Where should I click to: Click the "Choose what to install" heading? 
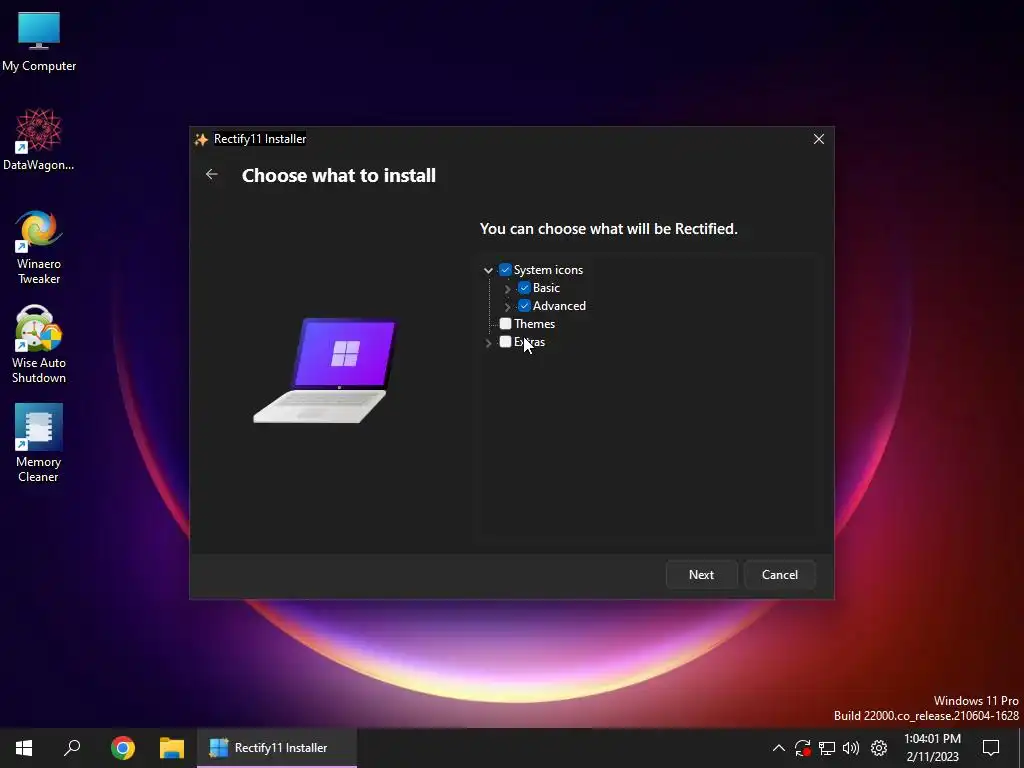pyautogui.click(x=338, y=175)
